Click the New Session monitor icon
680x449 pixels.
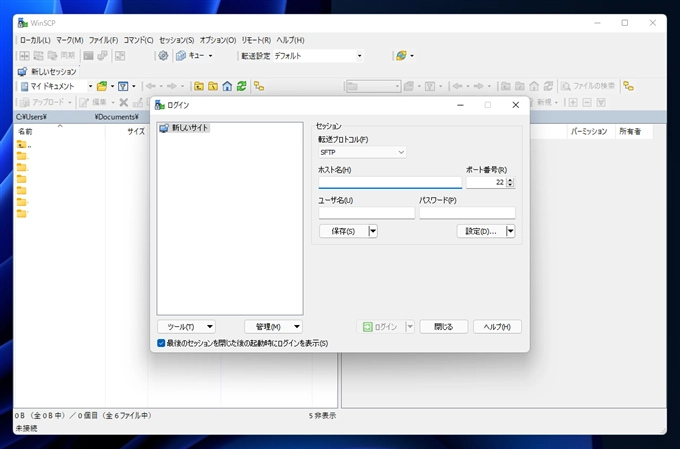point(23,72)
